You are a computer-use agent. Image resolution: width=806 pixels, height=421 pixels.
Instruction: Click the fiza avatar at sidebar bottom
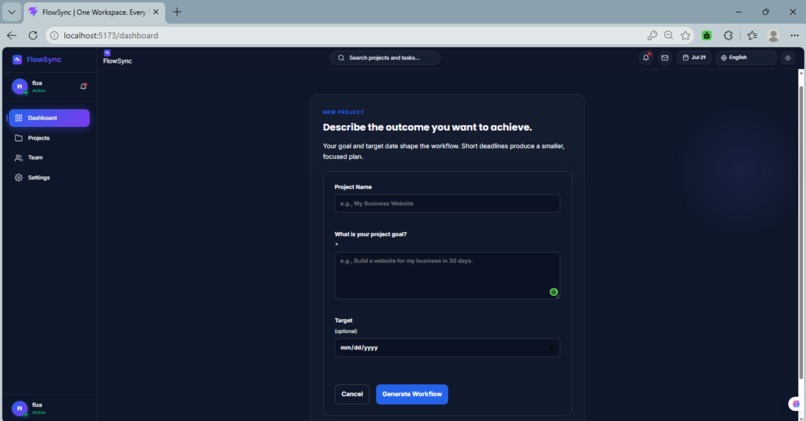20,408
